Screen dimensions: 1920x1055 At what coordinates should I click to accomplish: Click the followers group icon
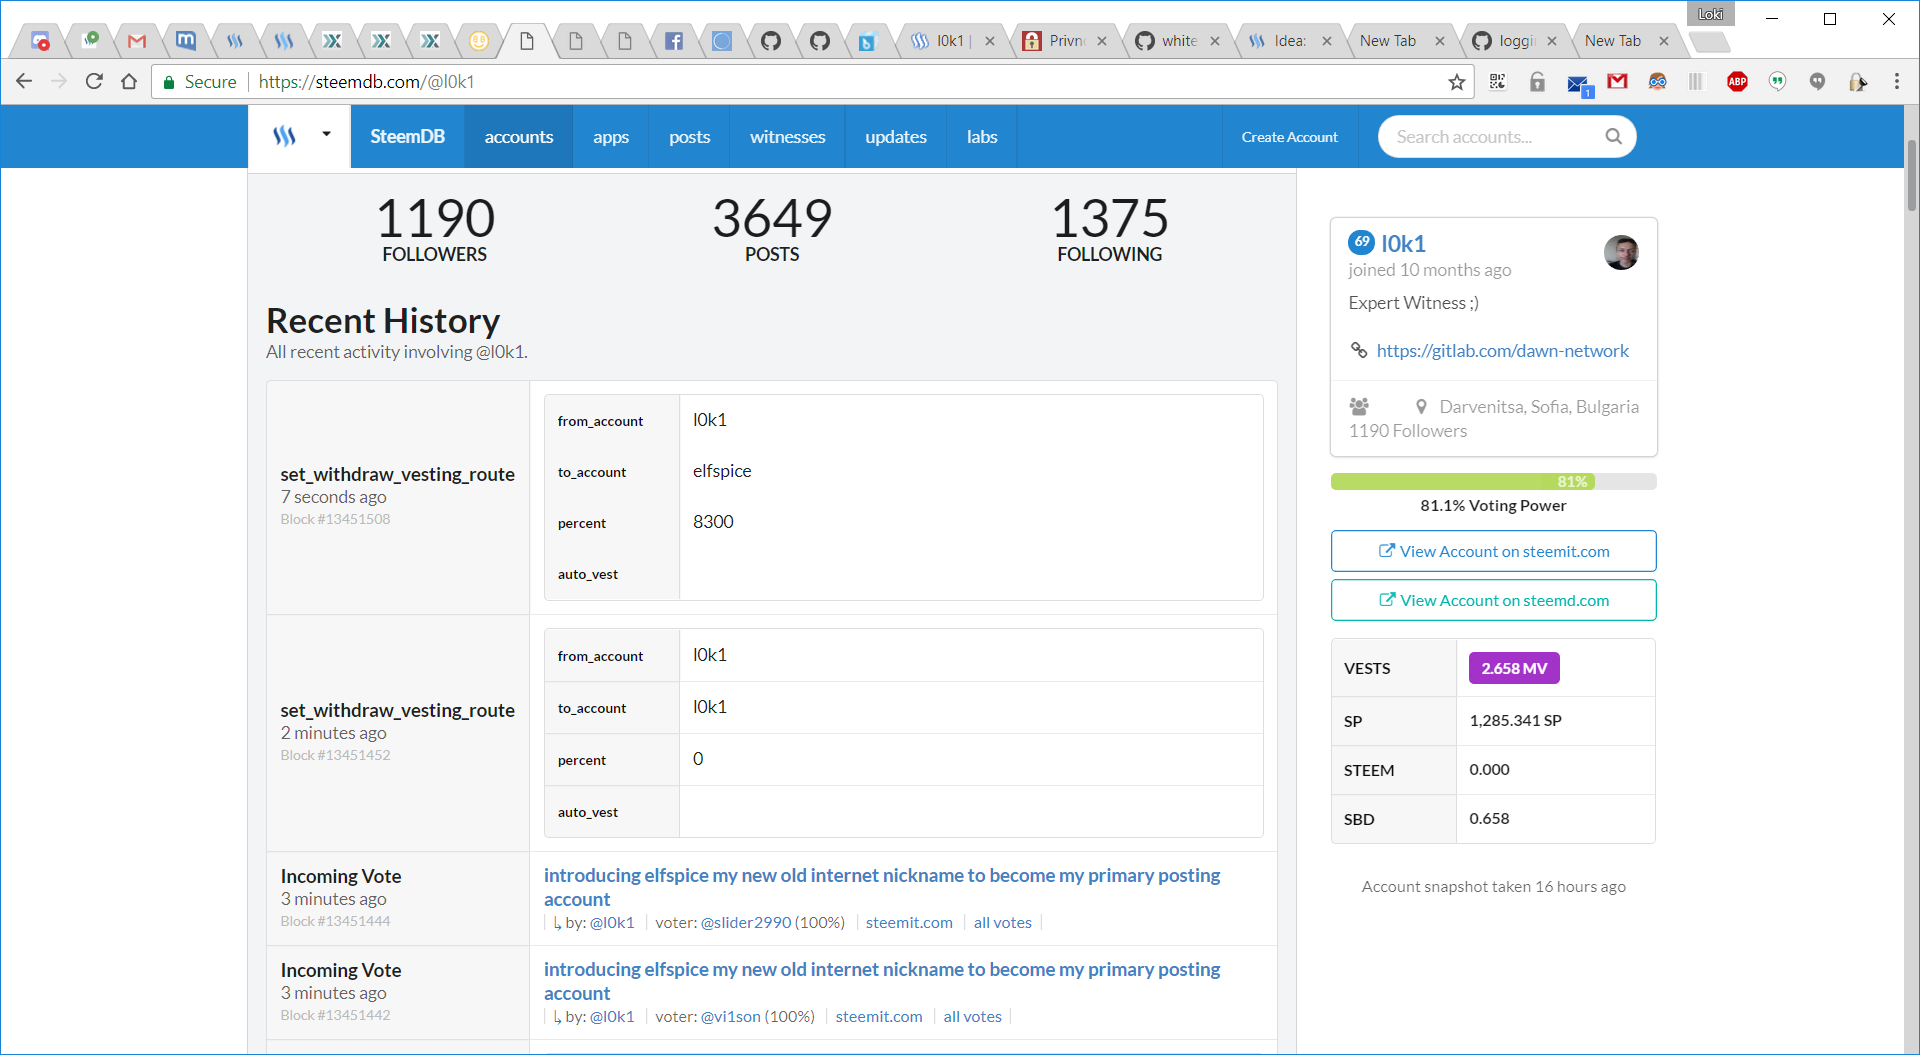1359,406
